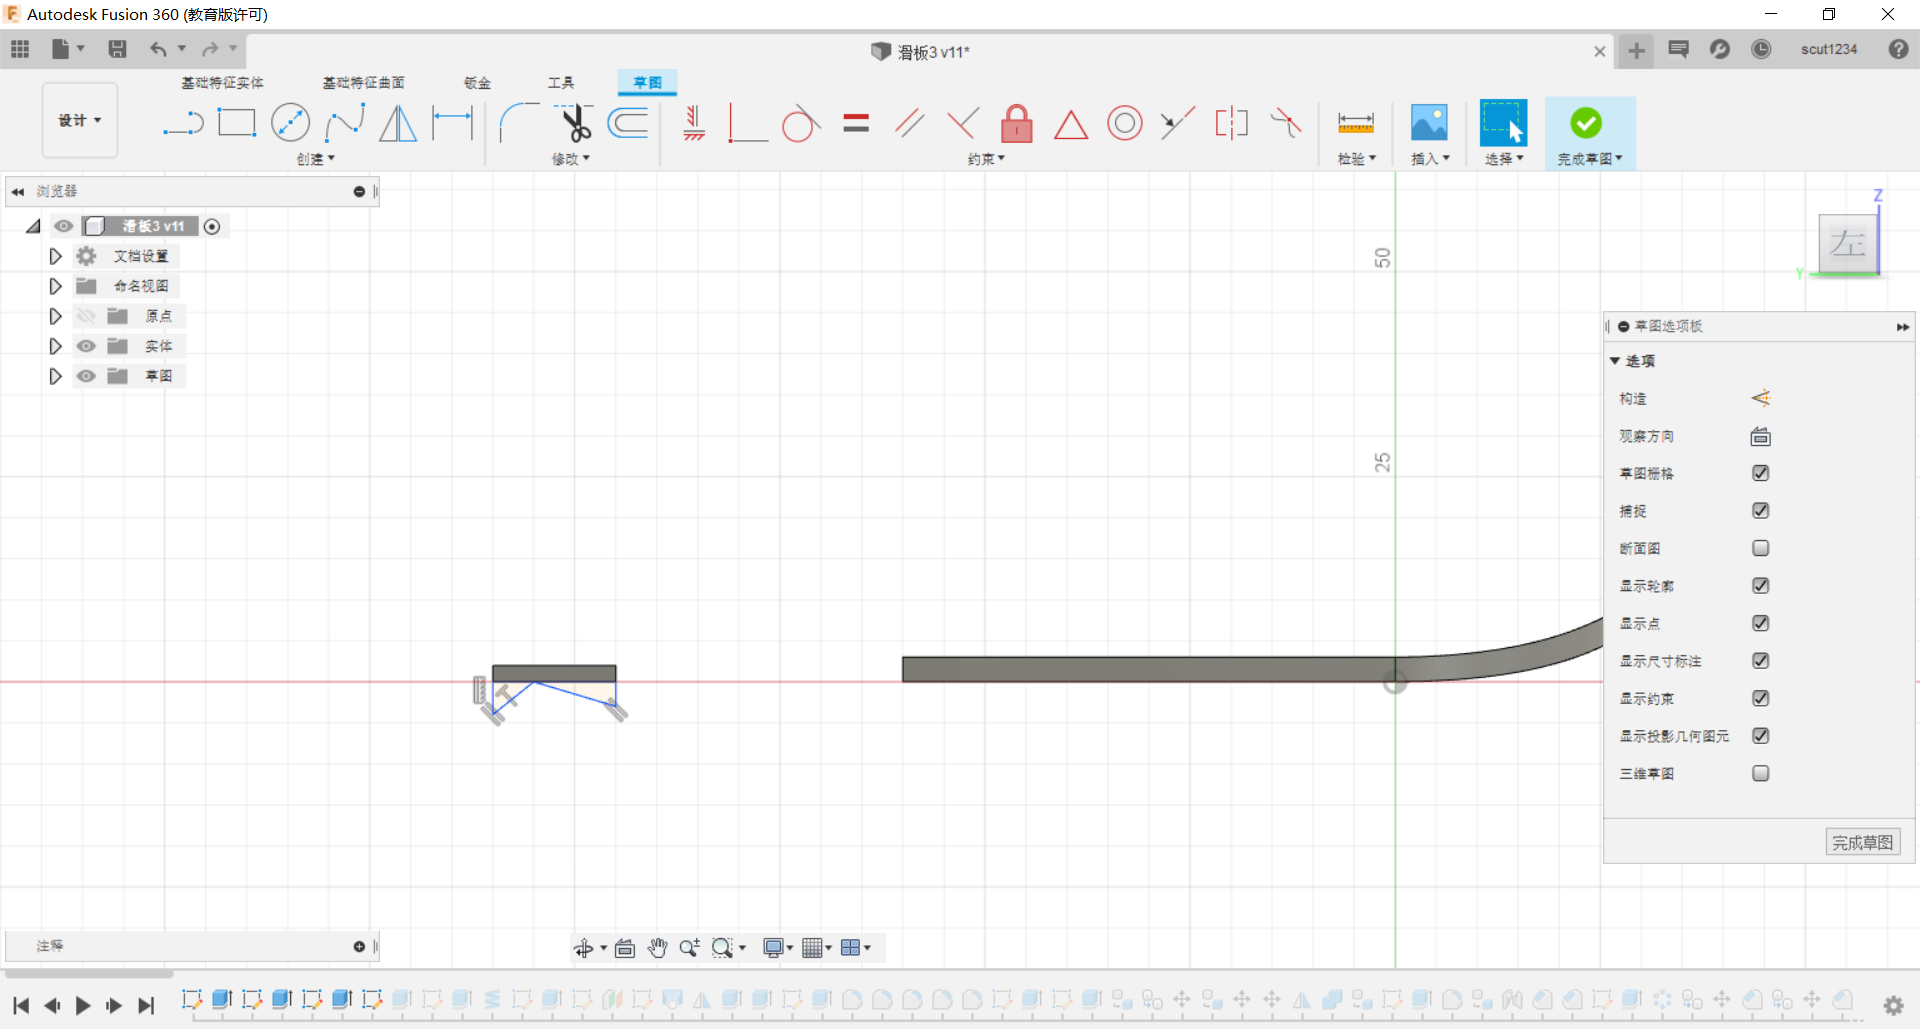Toggle visibility of 草图 sketches folder
Image resolution: width=1920 pixels, height=1029 pixels.
(x=87, y=376)
